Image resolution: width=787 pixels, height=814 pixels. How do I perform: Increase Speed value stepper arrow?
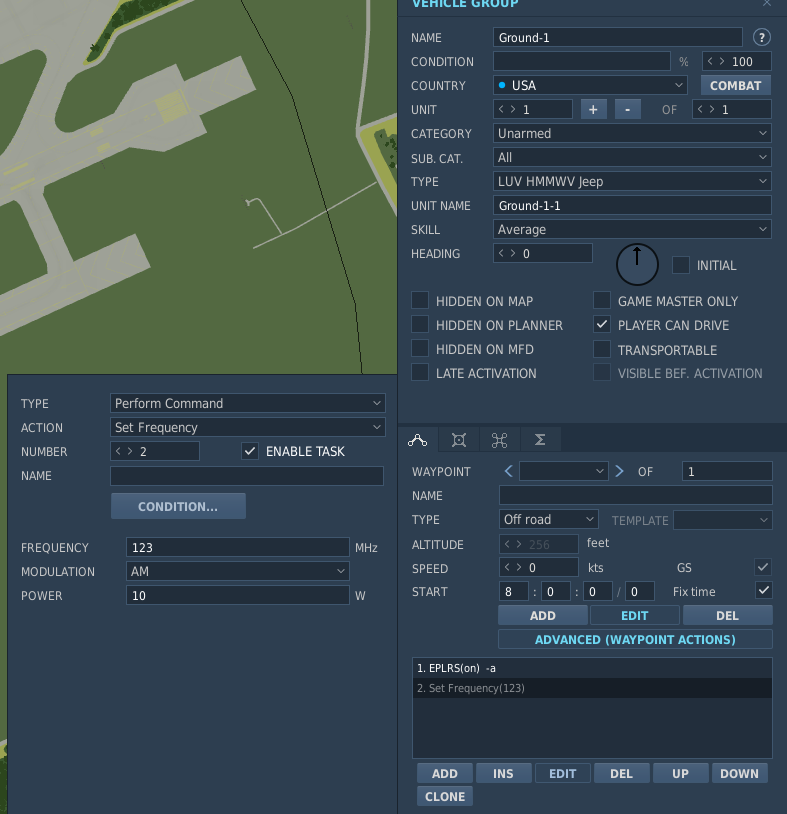tap(519, 567)
